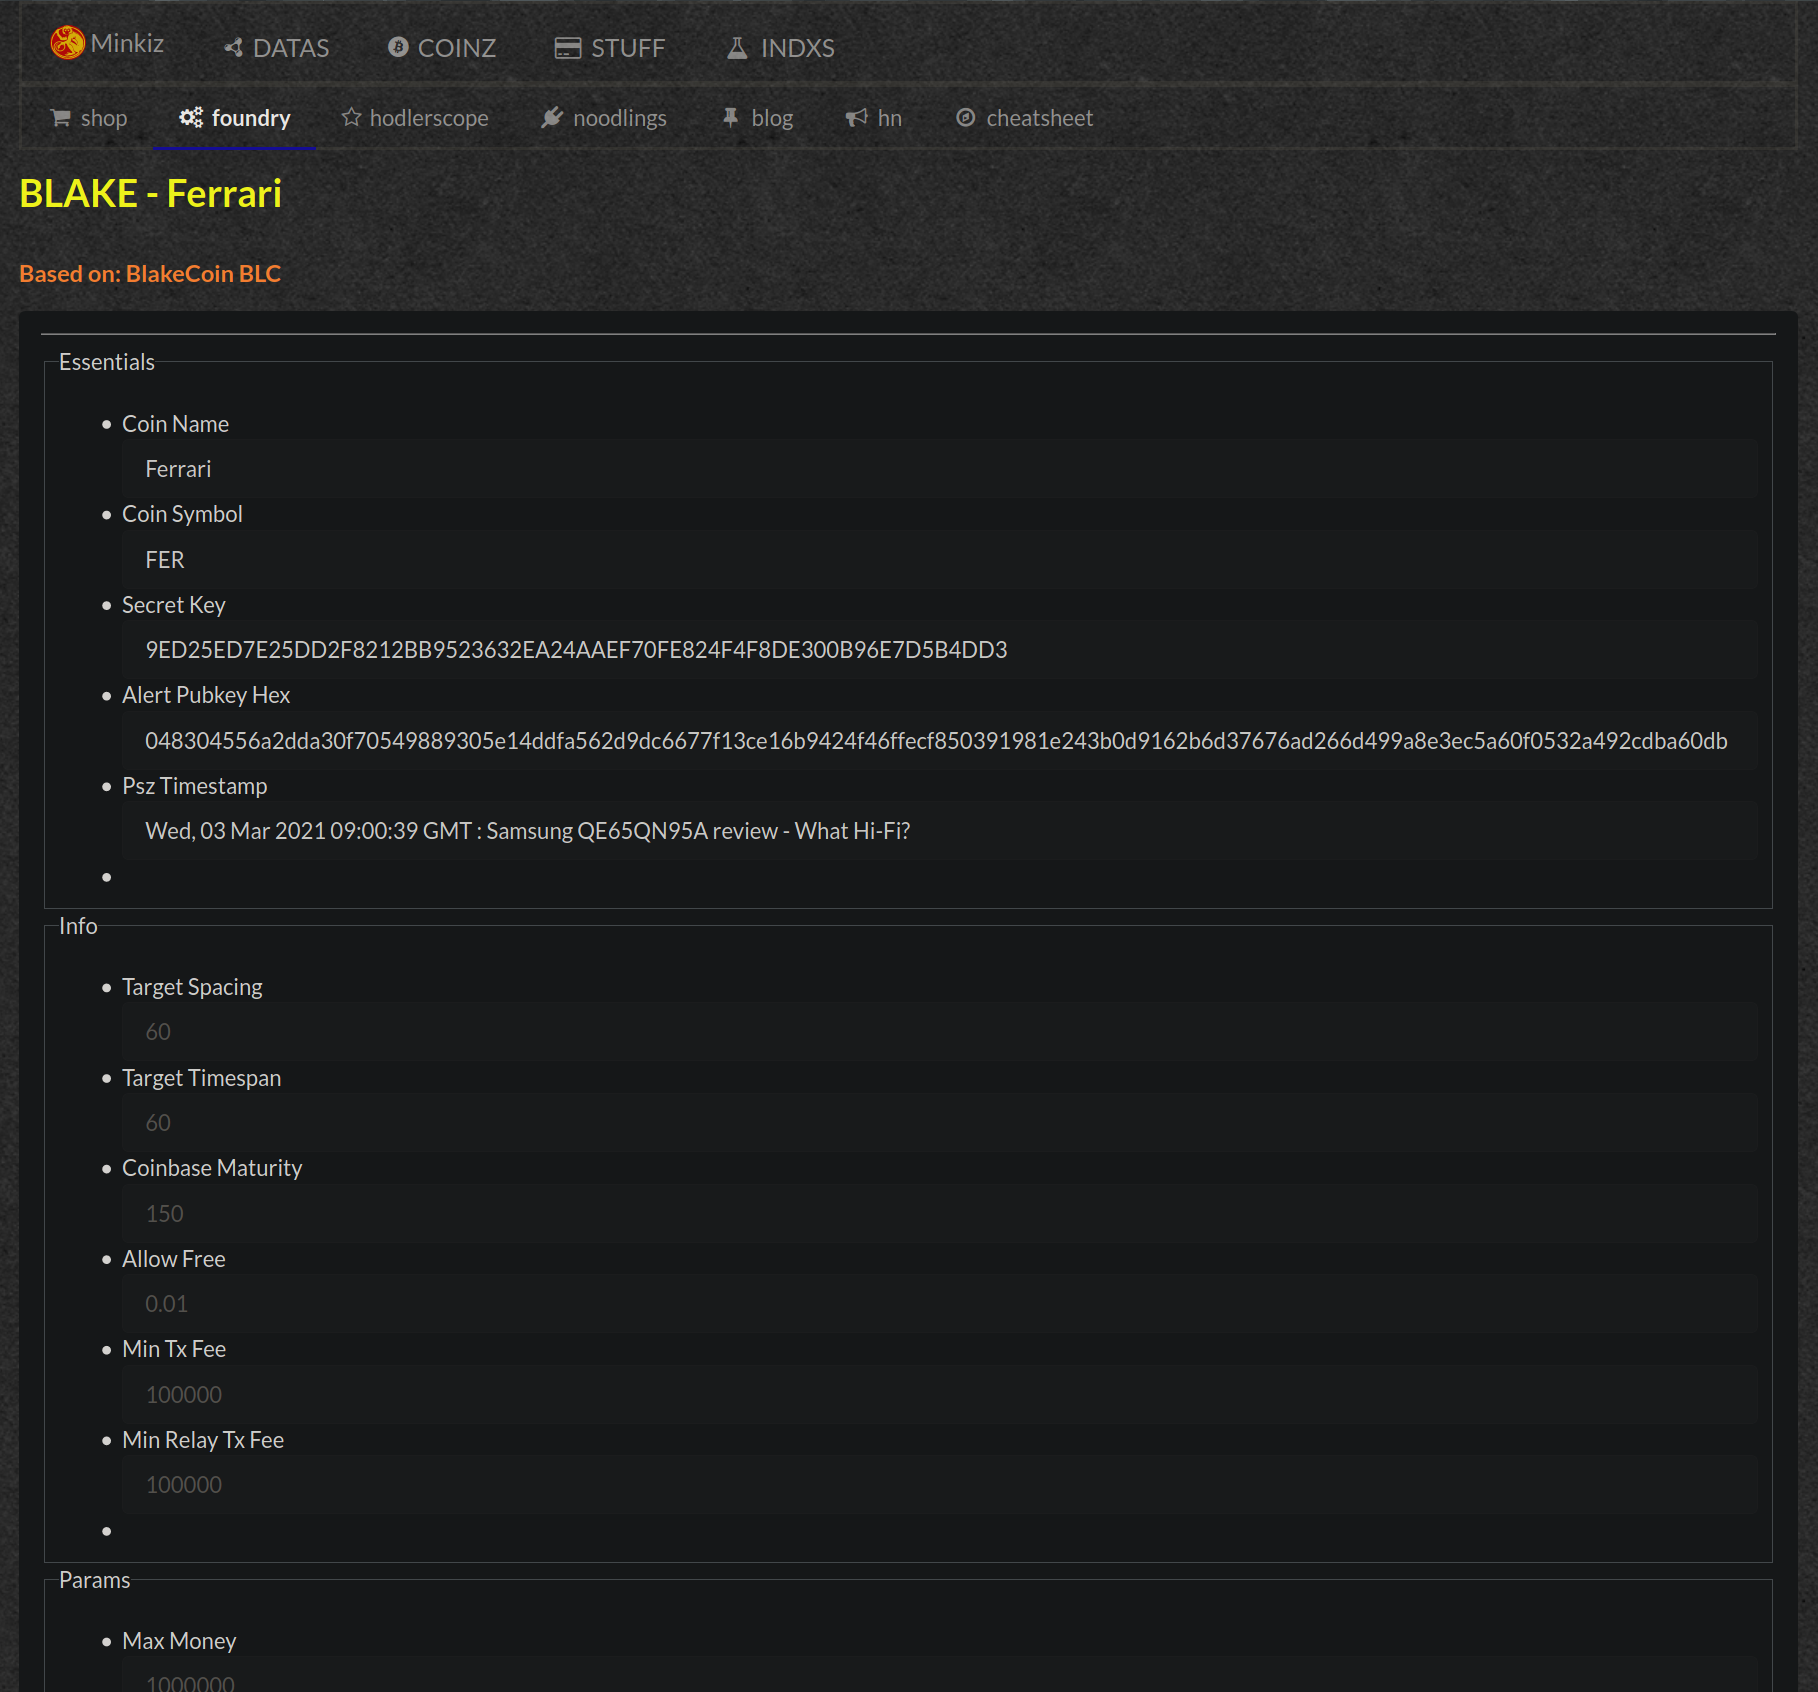Click the Params section label
The height and width of the screenshot is (1692, 1818).
[94, 1580]
